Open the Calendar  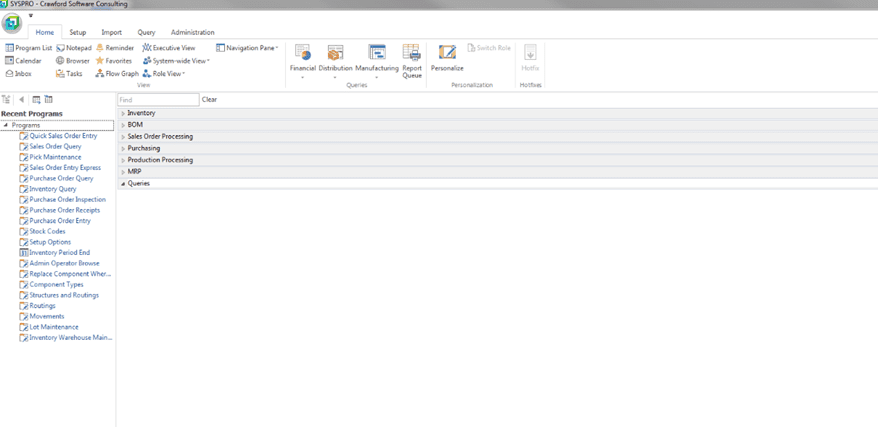[x=24, y=60]
